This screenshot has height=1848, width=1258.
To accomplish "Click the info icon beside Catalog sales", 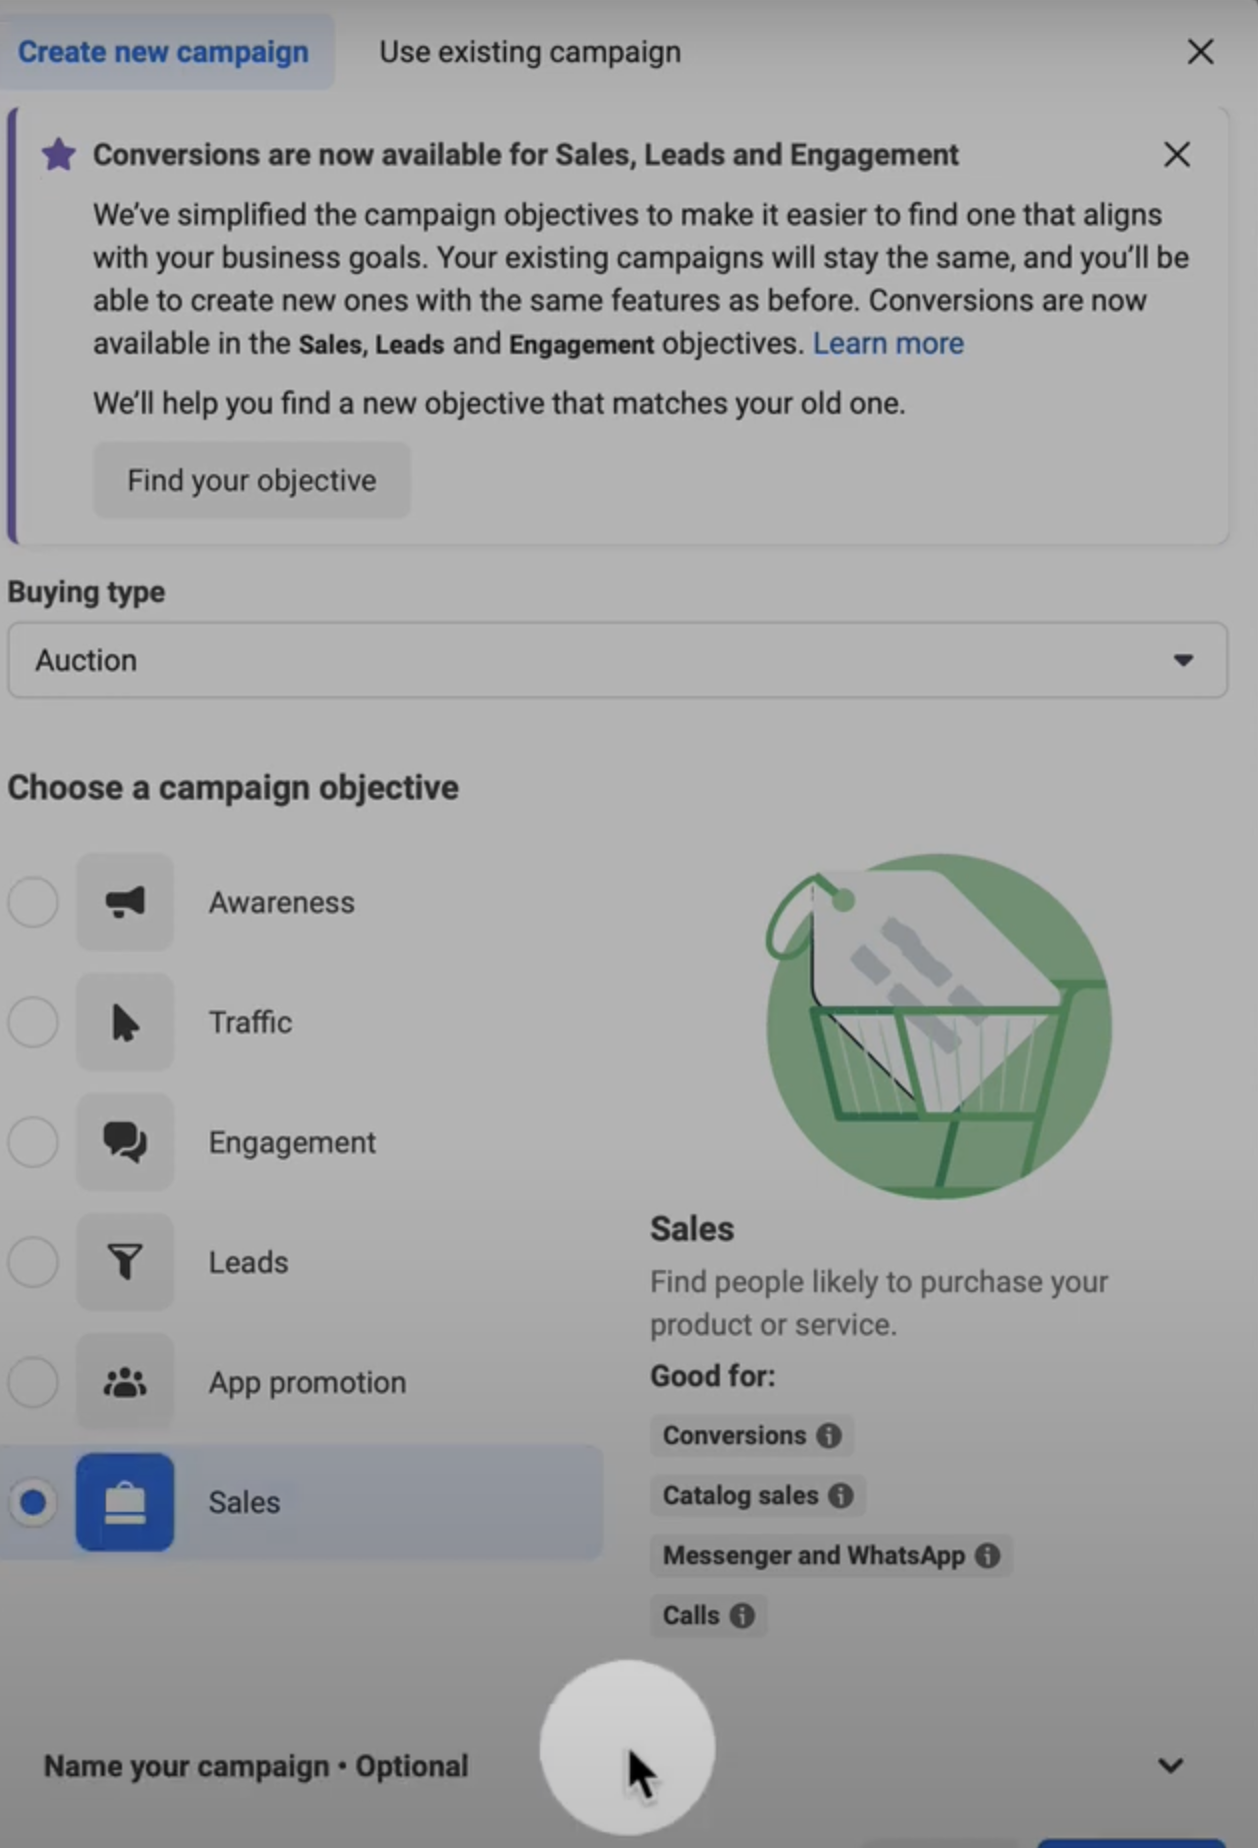I will (x=841, y=1495).
